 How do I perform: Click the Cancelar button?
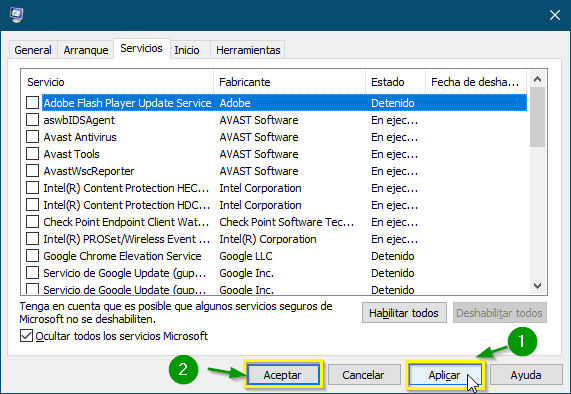[364, 375]
